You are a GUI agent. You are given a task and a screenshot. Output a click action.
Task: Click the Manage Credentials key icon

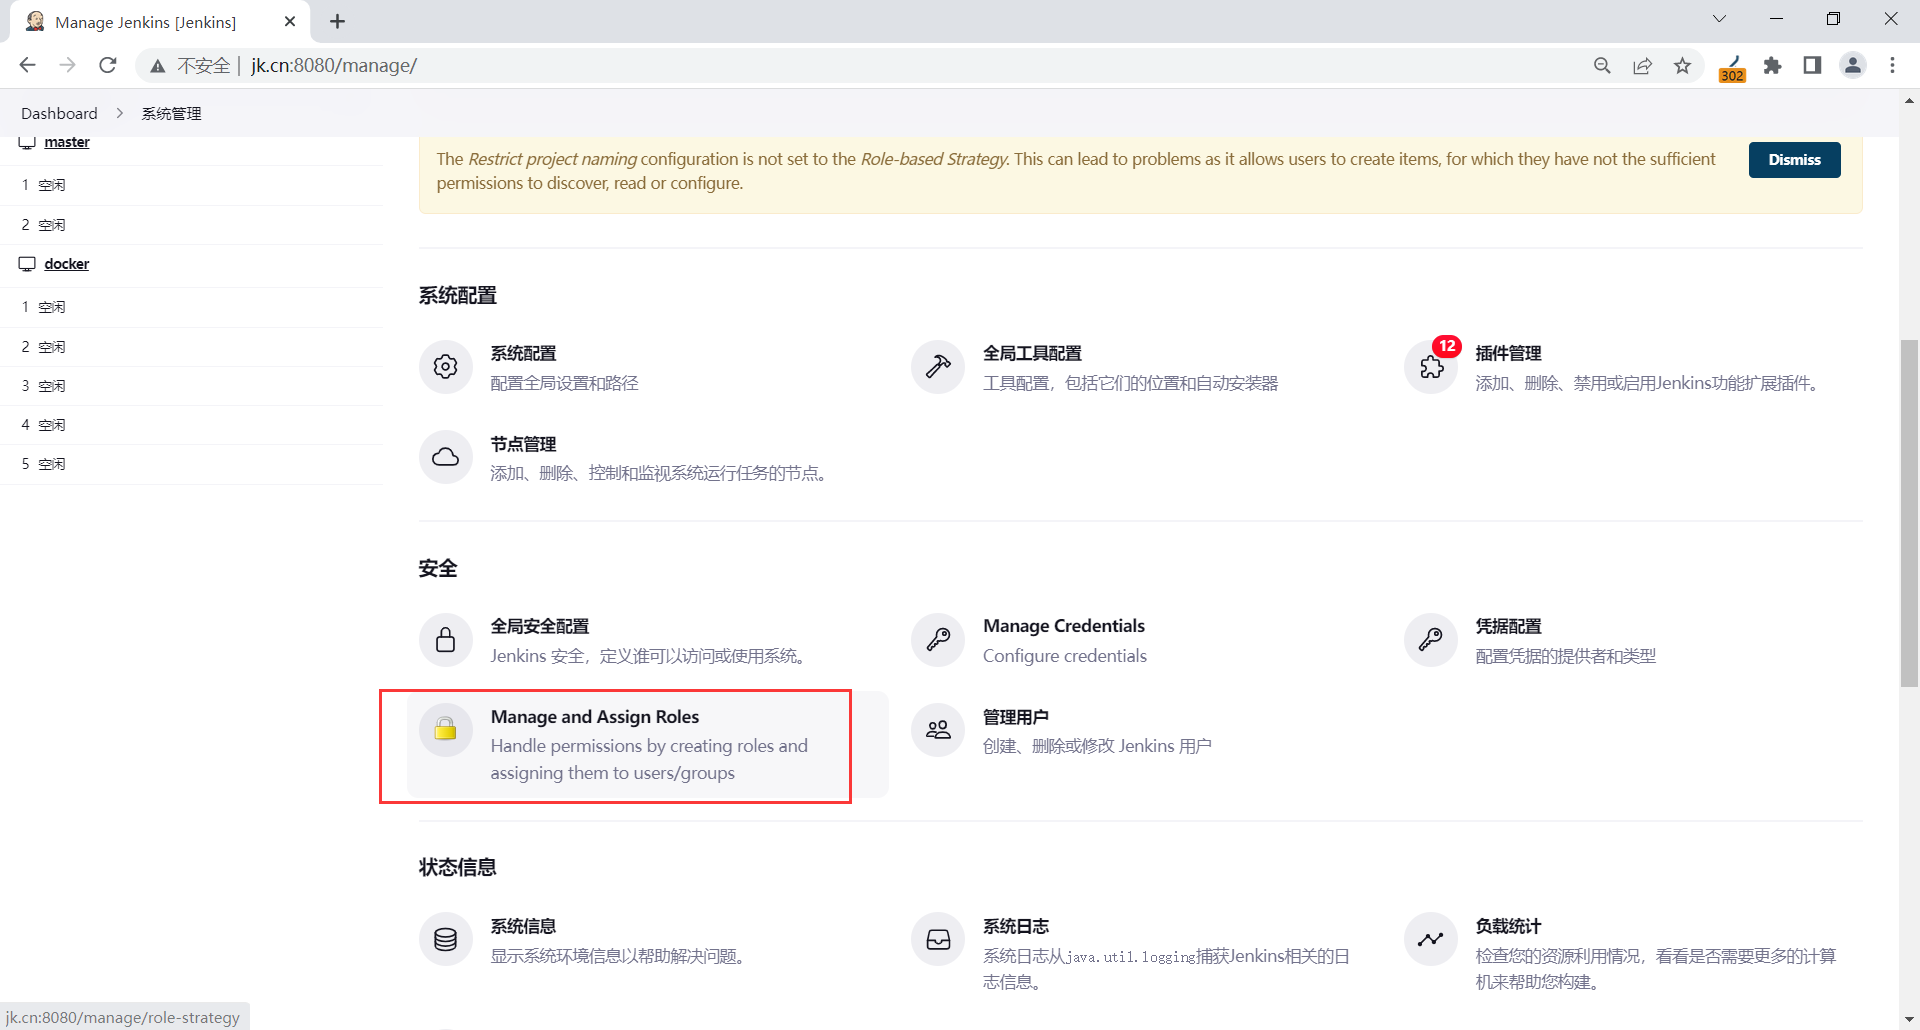pos(938,640)
